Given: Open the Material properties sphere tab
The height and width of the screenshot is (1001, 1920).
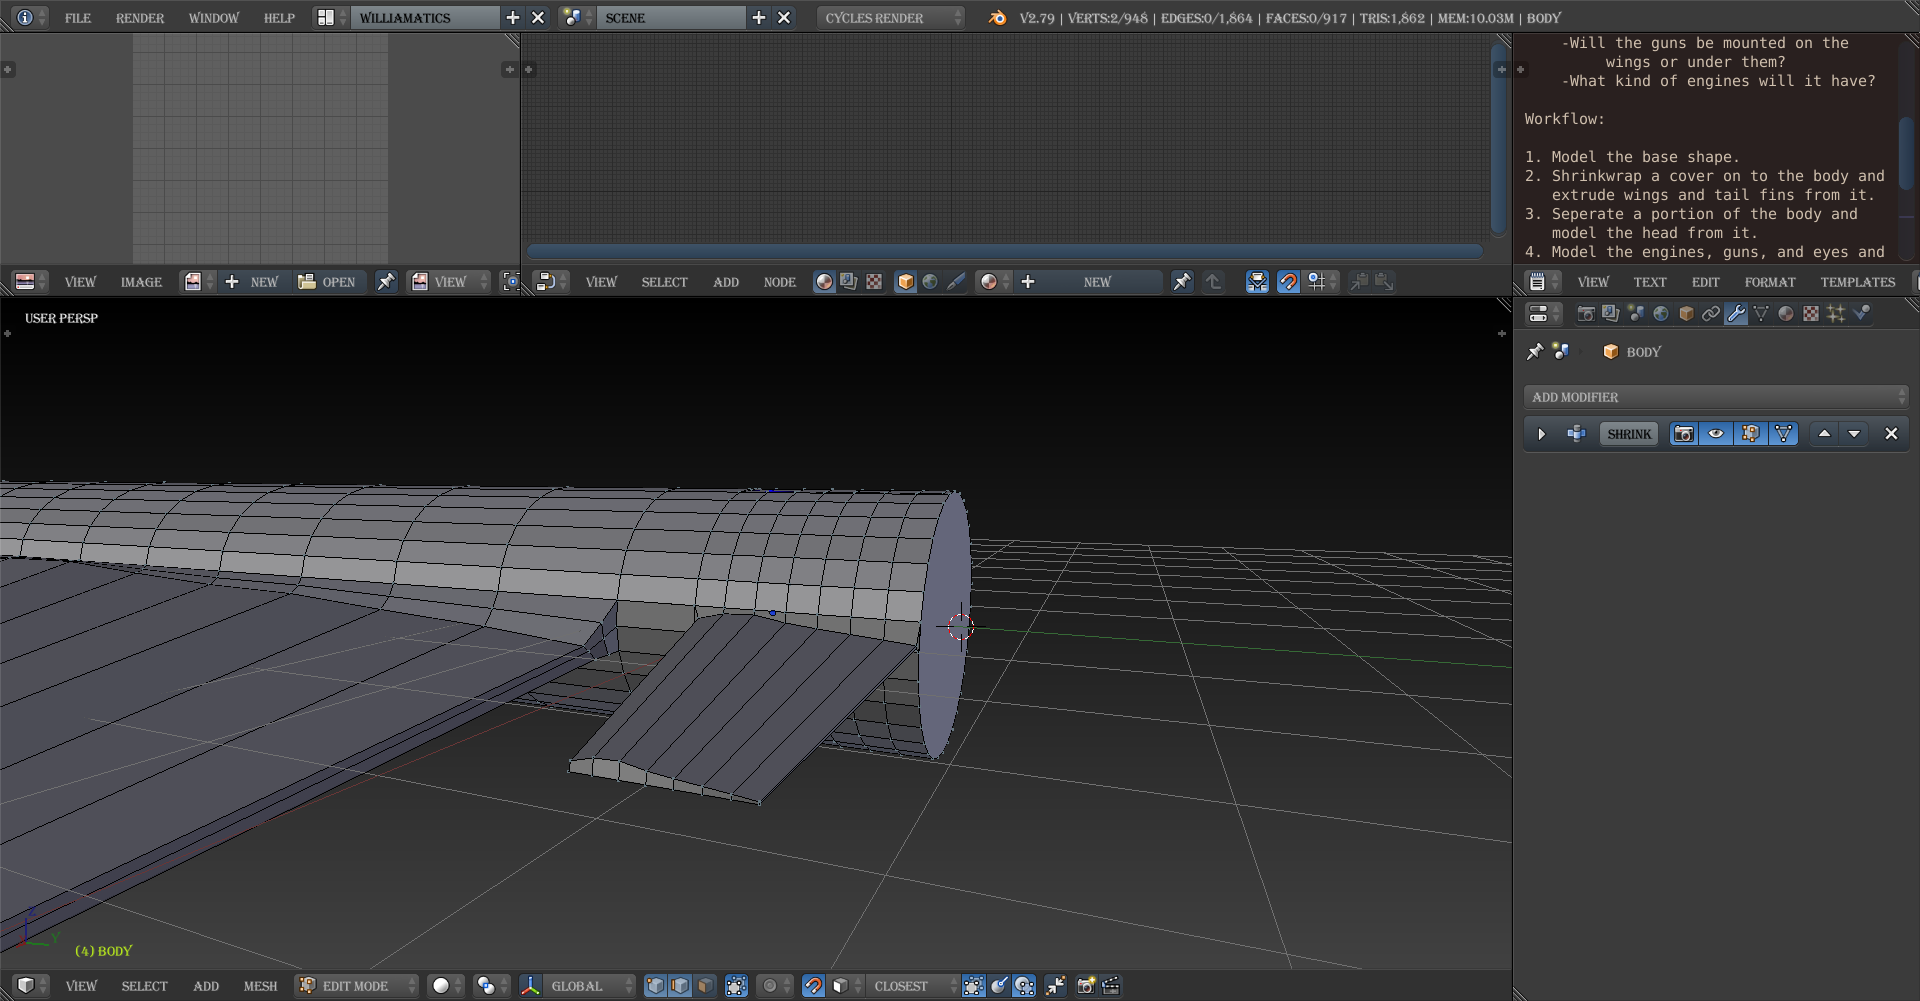Looking at the screenshot, I should (1786, 314).
